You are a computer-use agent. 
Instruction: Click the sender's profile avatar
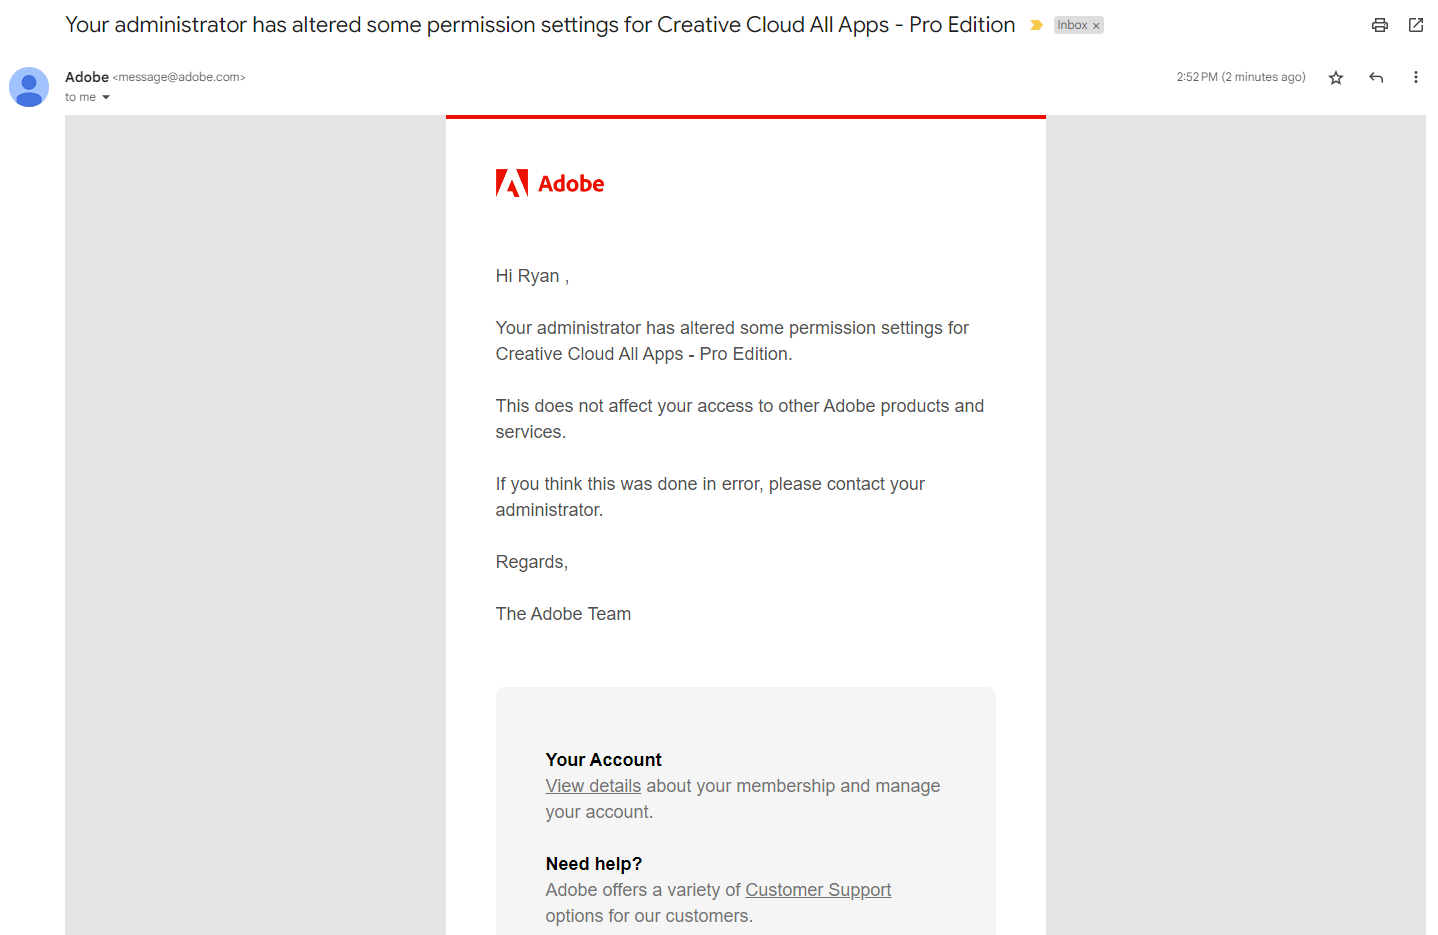pos(29,87)
